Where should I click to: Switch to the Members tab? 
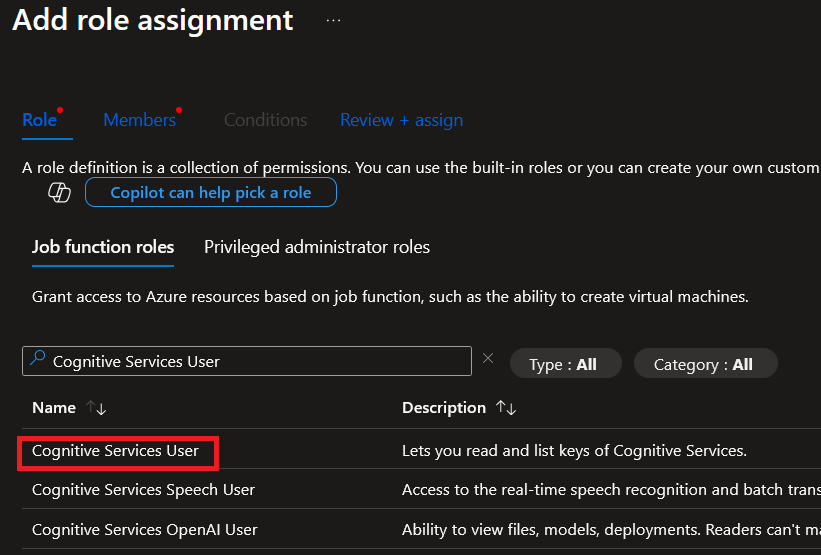(139, 120)
